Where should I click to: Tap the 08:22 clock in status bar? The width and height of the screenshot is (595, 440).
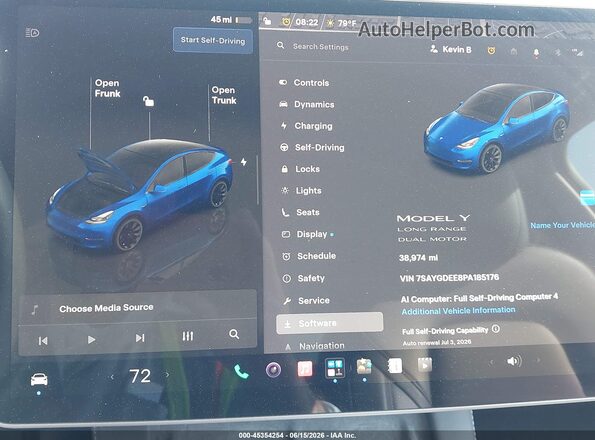pyautogui.click(x=307, y=22)
